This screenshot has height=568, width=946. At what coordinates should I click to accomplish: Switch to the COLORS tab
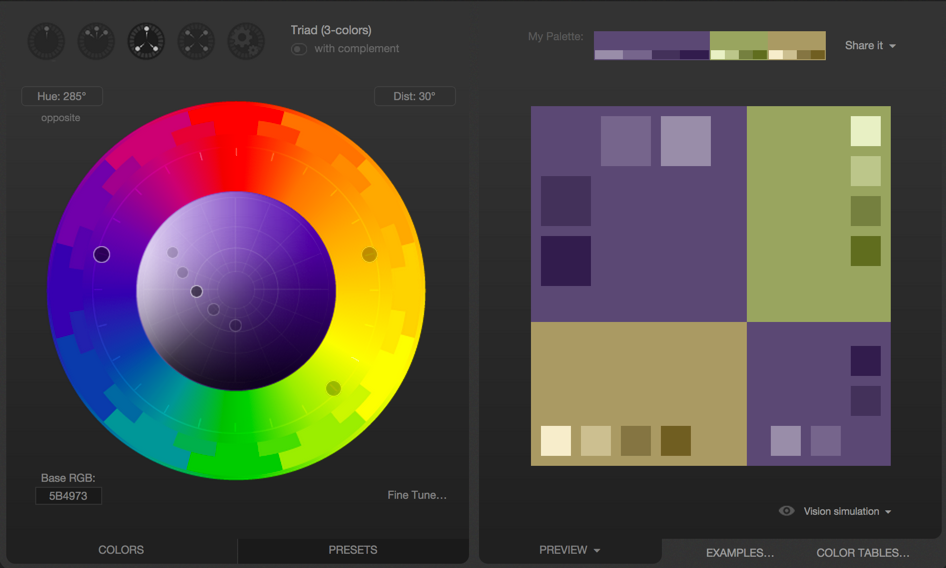pyautogui.click(x=121, y=550)
